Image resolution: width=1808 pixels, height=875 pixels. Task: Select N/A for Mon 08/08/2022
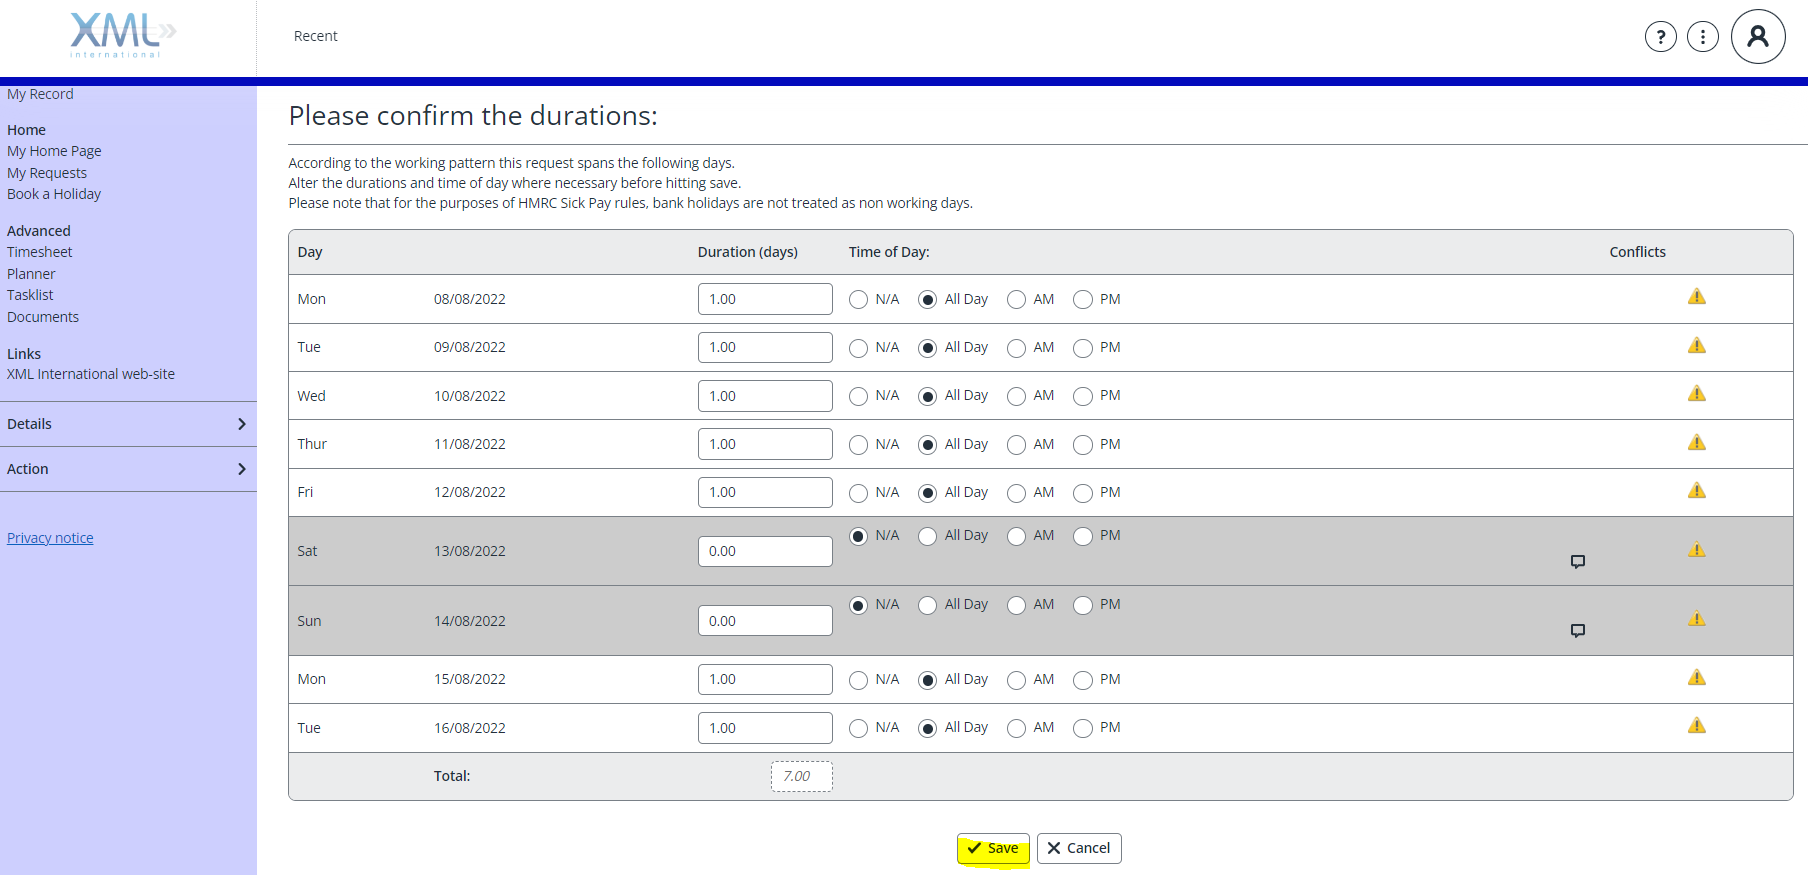pos(858,300)
